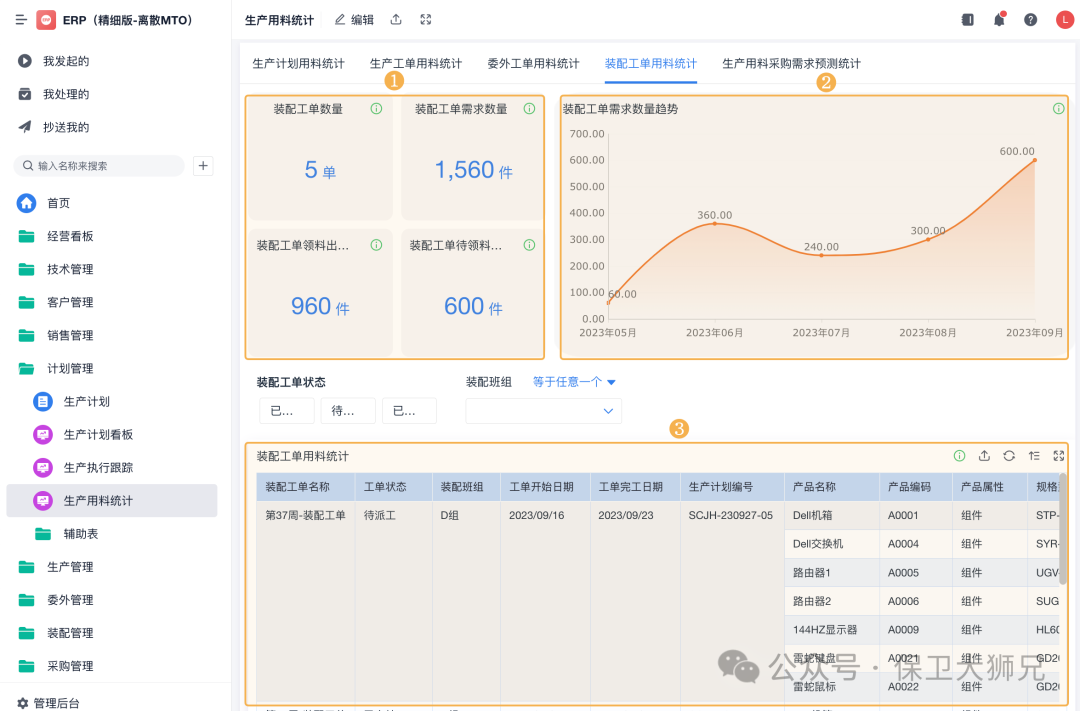The width and height of the screenshot is (1080, 711).
Task: Toggle the 待… status filter option
Action: click(347, 411)
